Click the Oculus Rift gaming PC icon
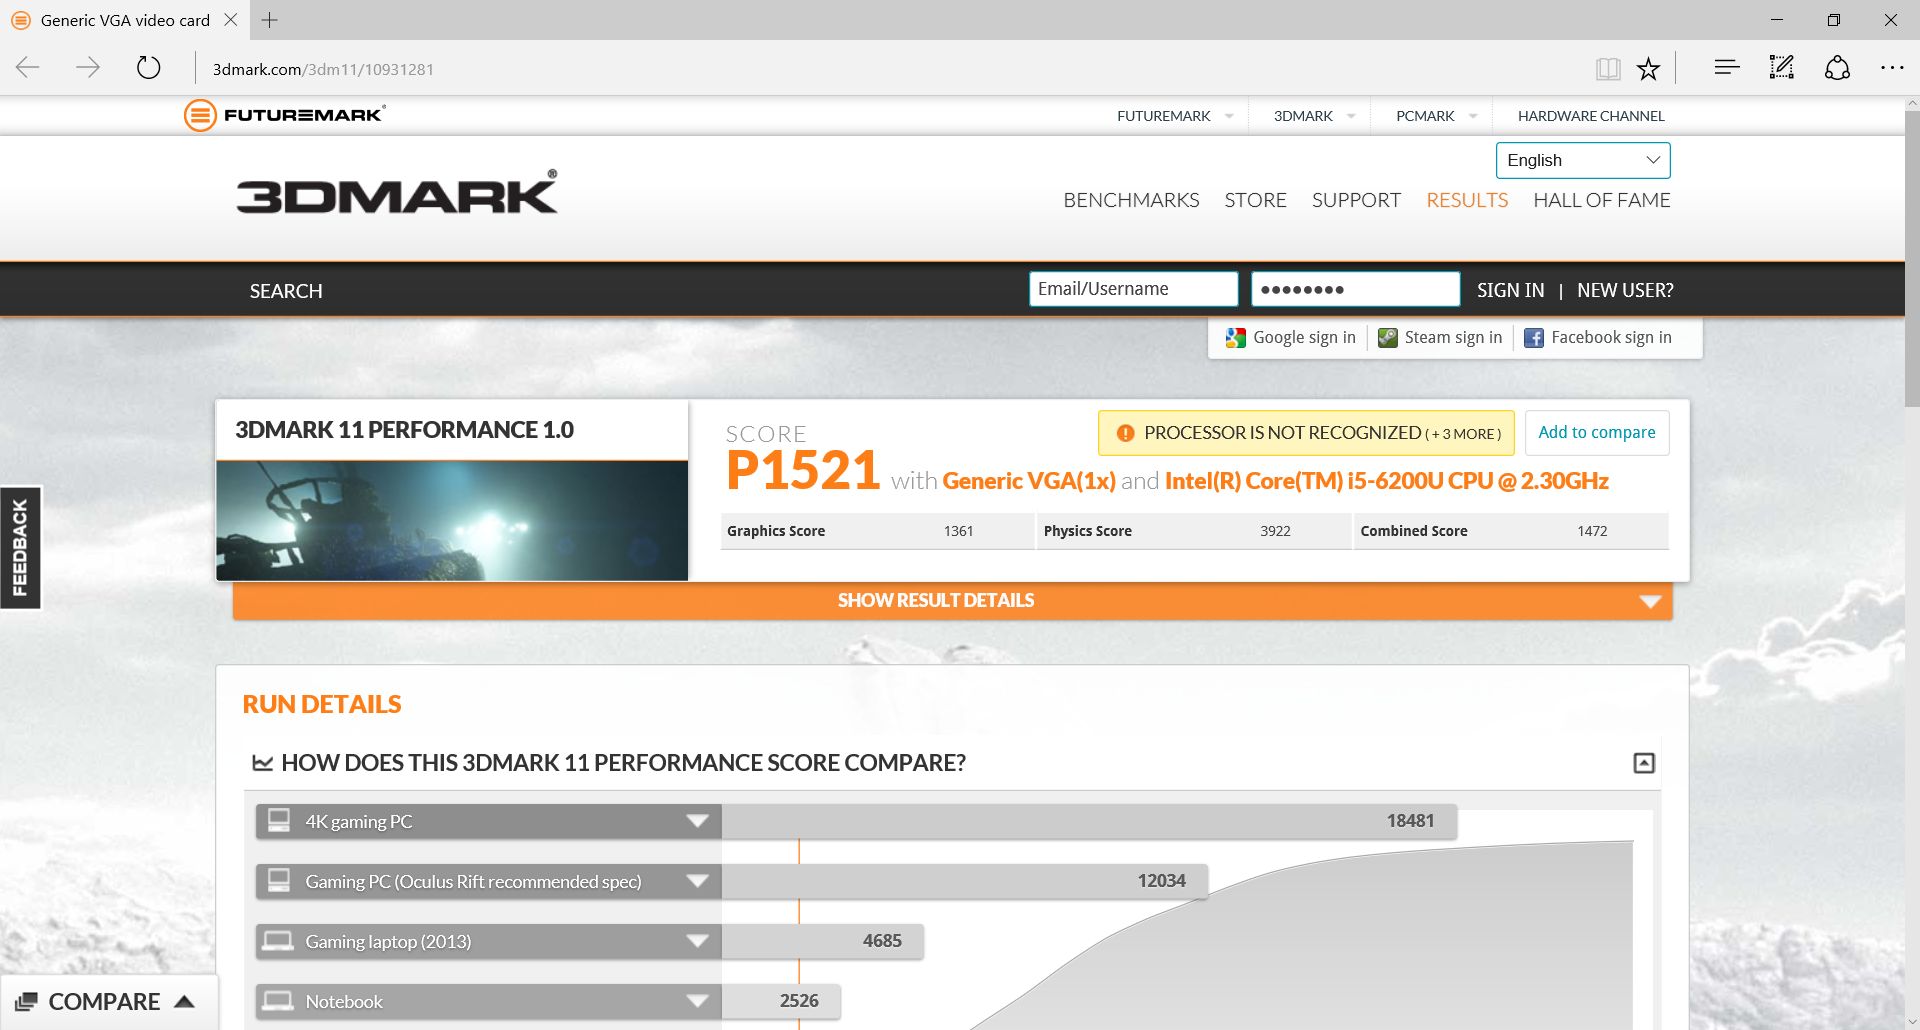 pyautogui.click(x=279, y=881)
